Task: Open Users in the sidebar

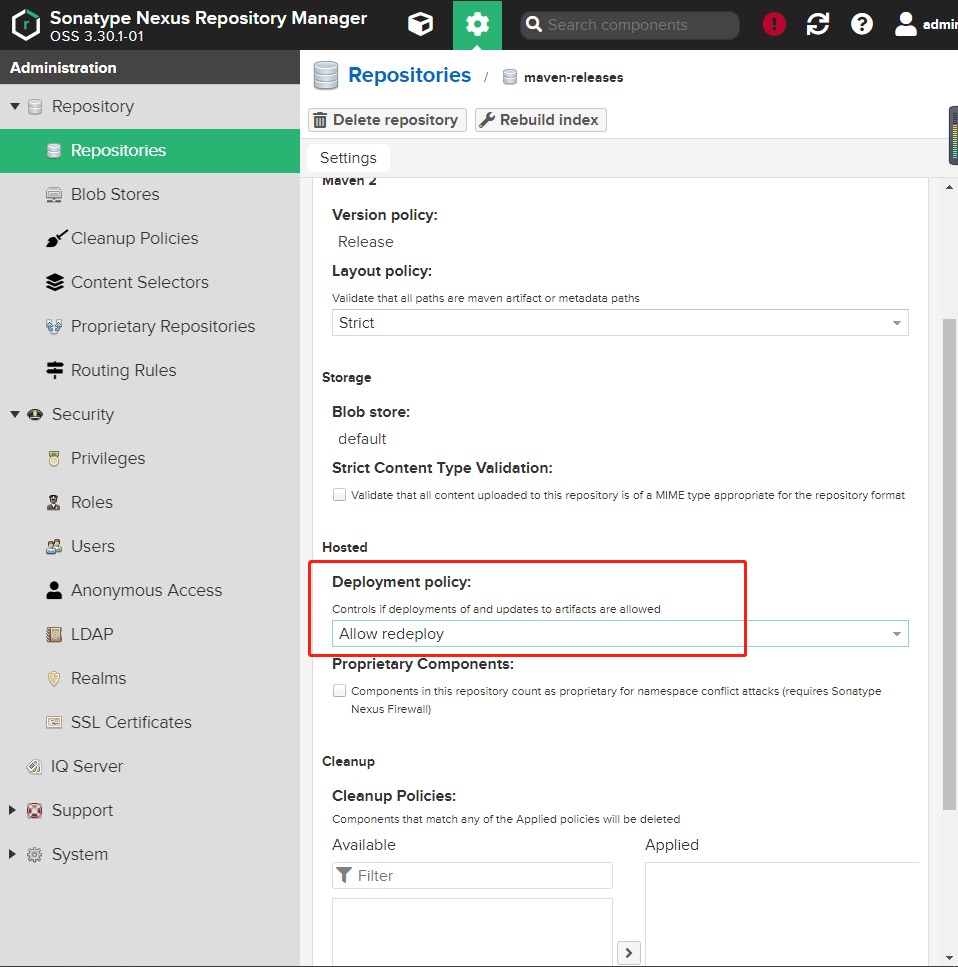Action: click(x=150, y=546)
